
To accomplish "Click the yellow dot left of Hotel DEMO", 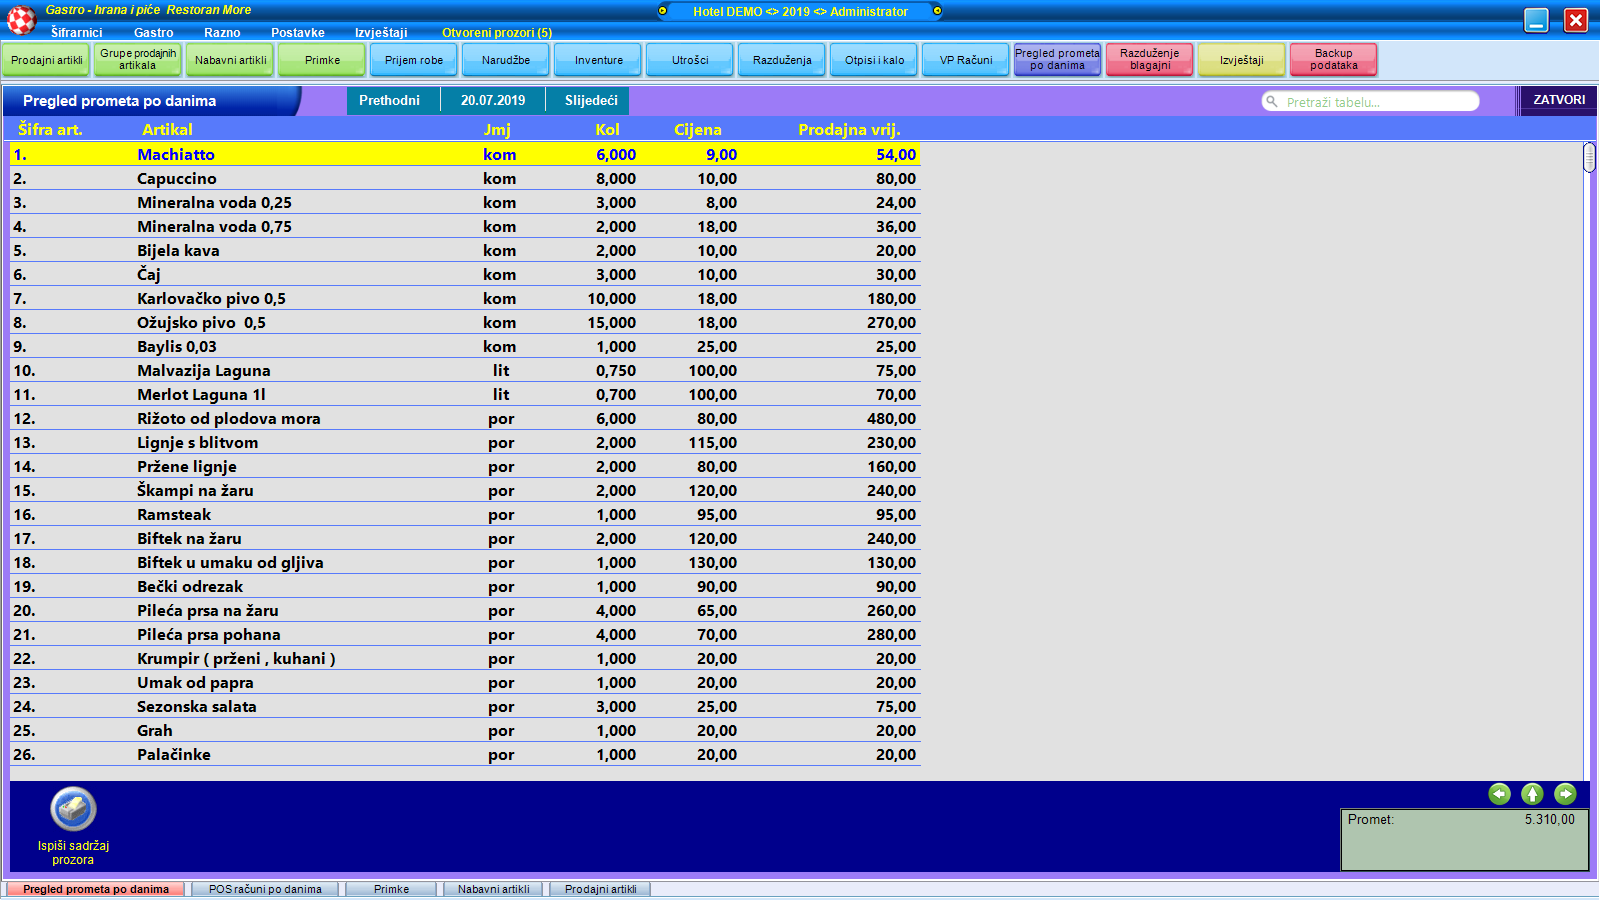I will 662,11.
